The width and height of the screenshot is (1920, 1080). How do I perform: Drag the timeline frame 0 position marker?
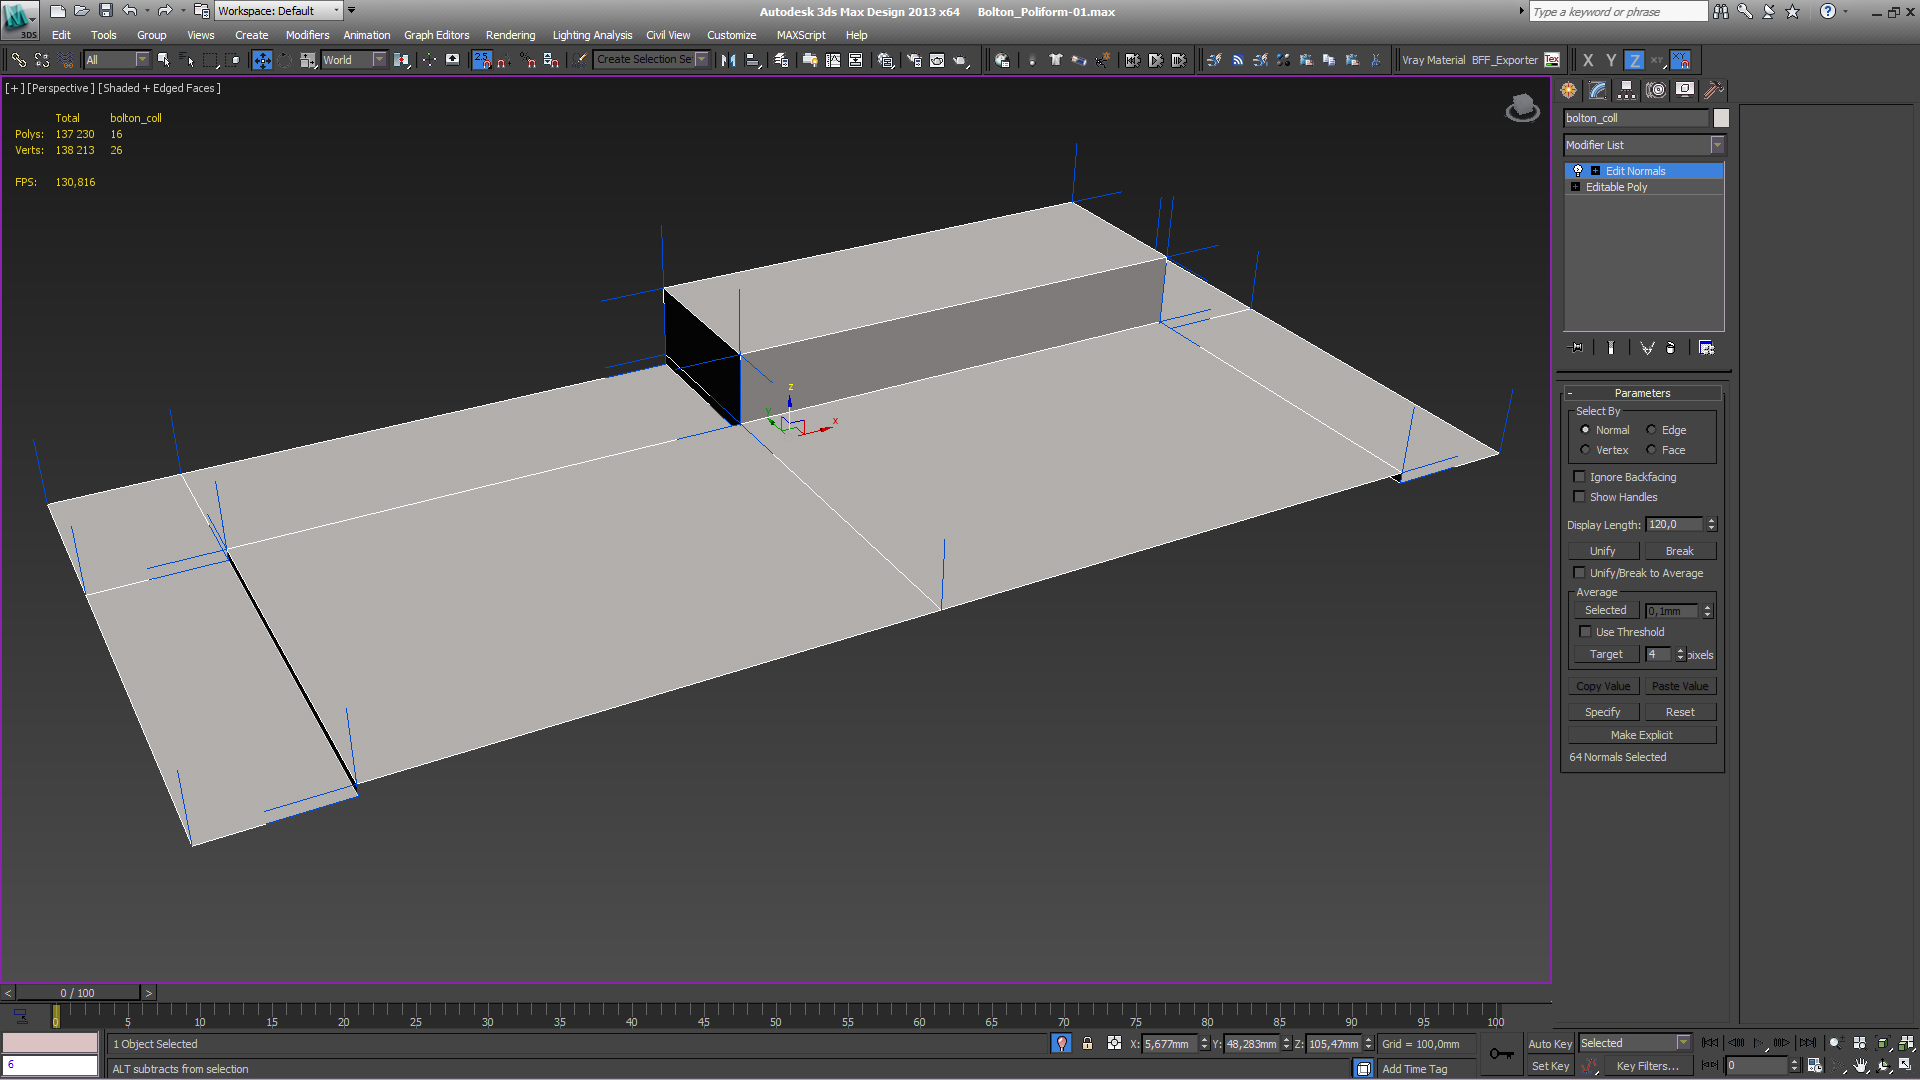pyautogui.click(x=55, y=1015)
